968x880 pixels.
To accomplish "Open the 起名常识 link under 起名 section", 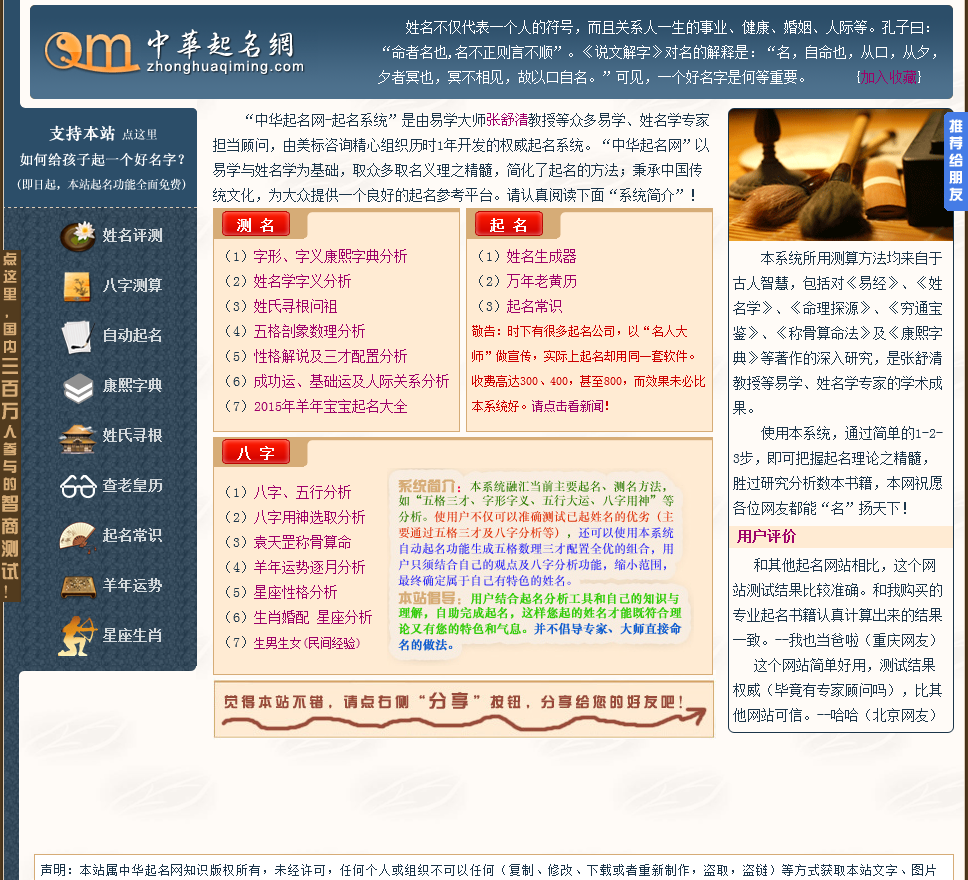I will [534, 306].
